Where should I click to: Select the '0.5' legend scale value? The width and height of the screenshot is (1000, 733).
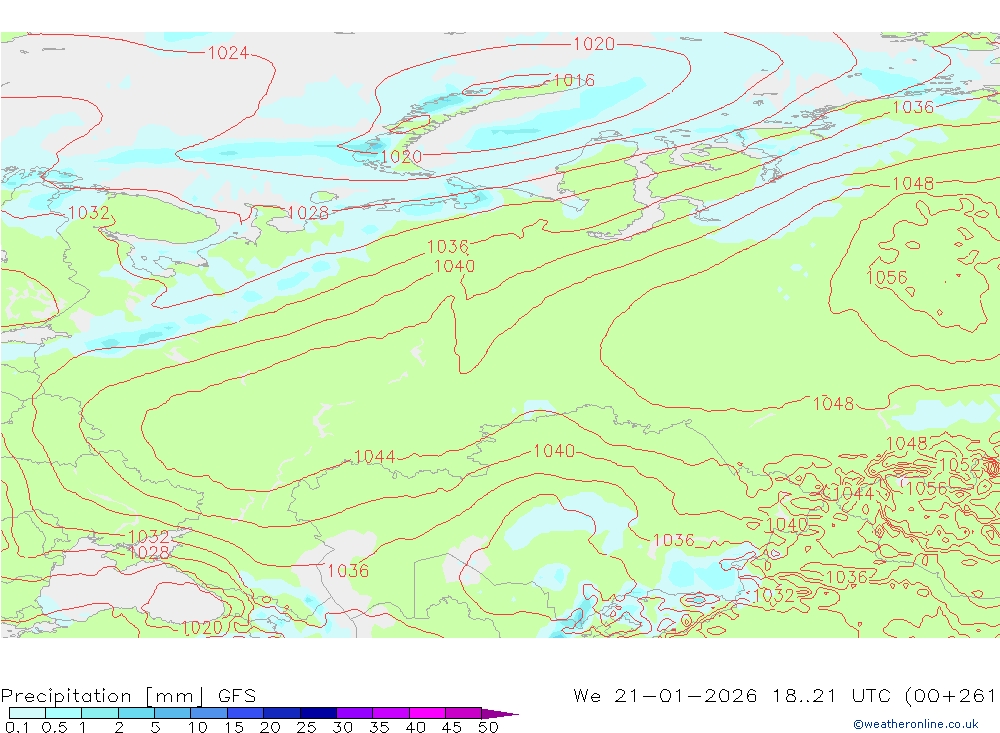coord(55,727)
